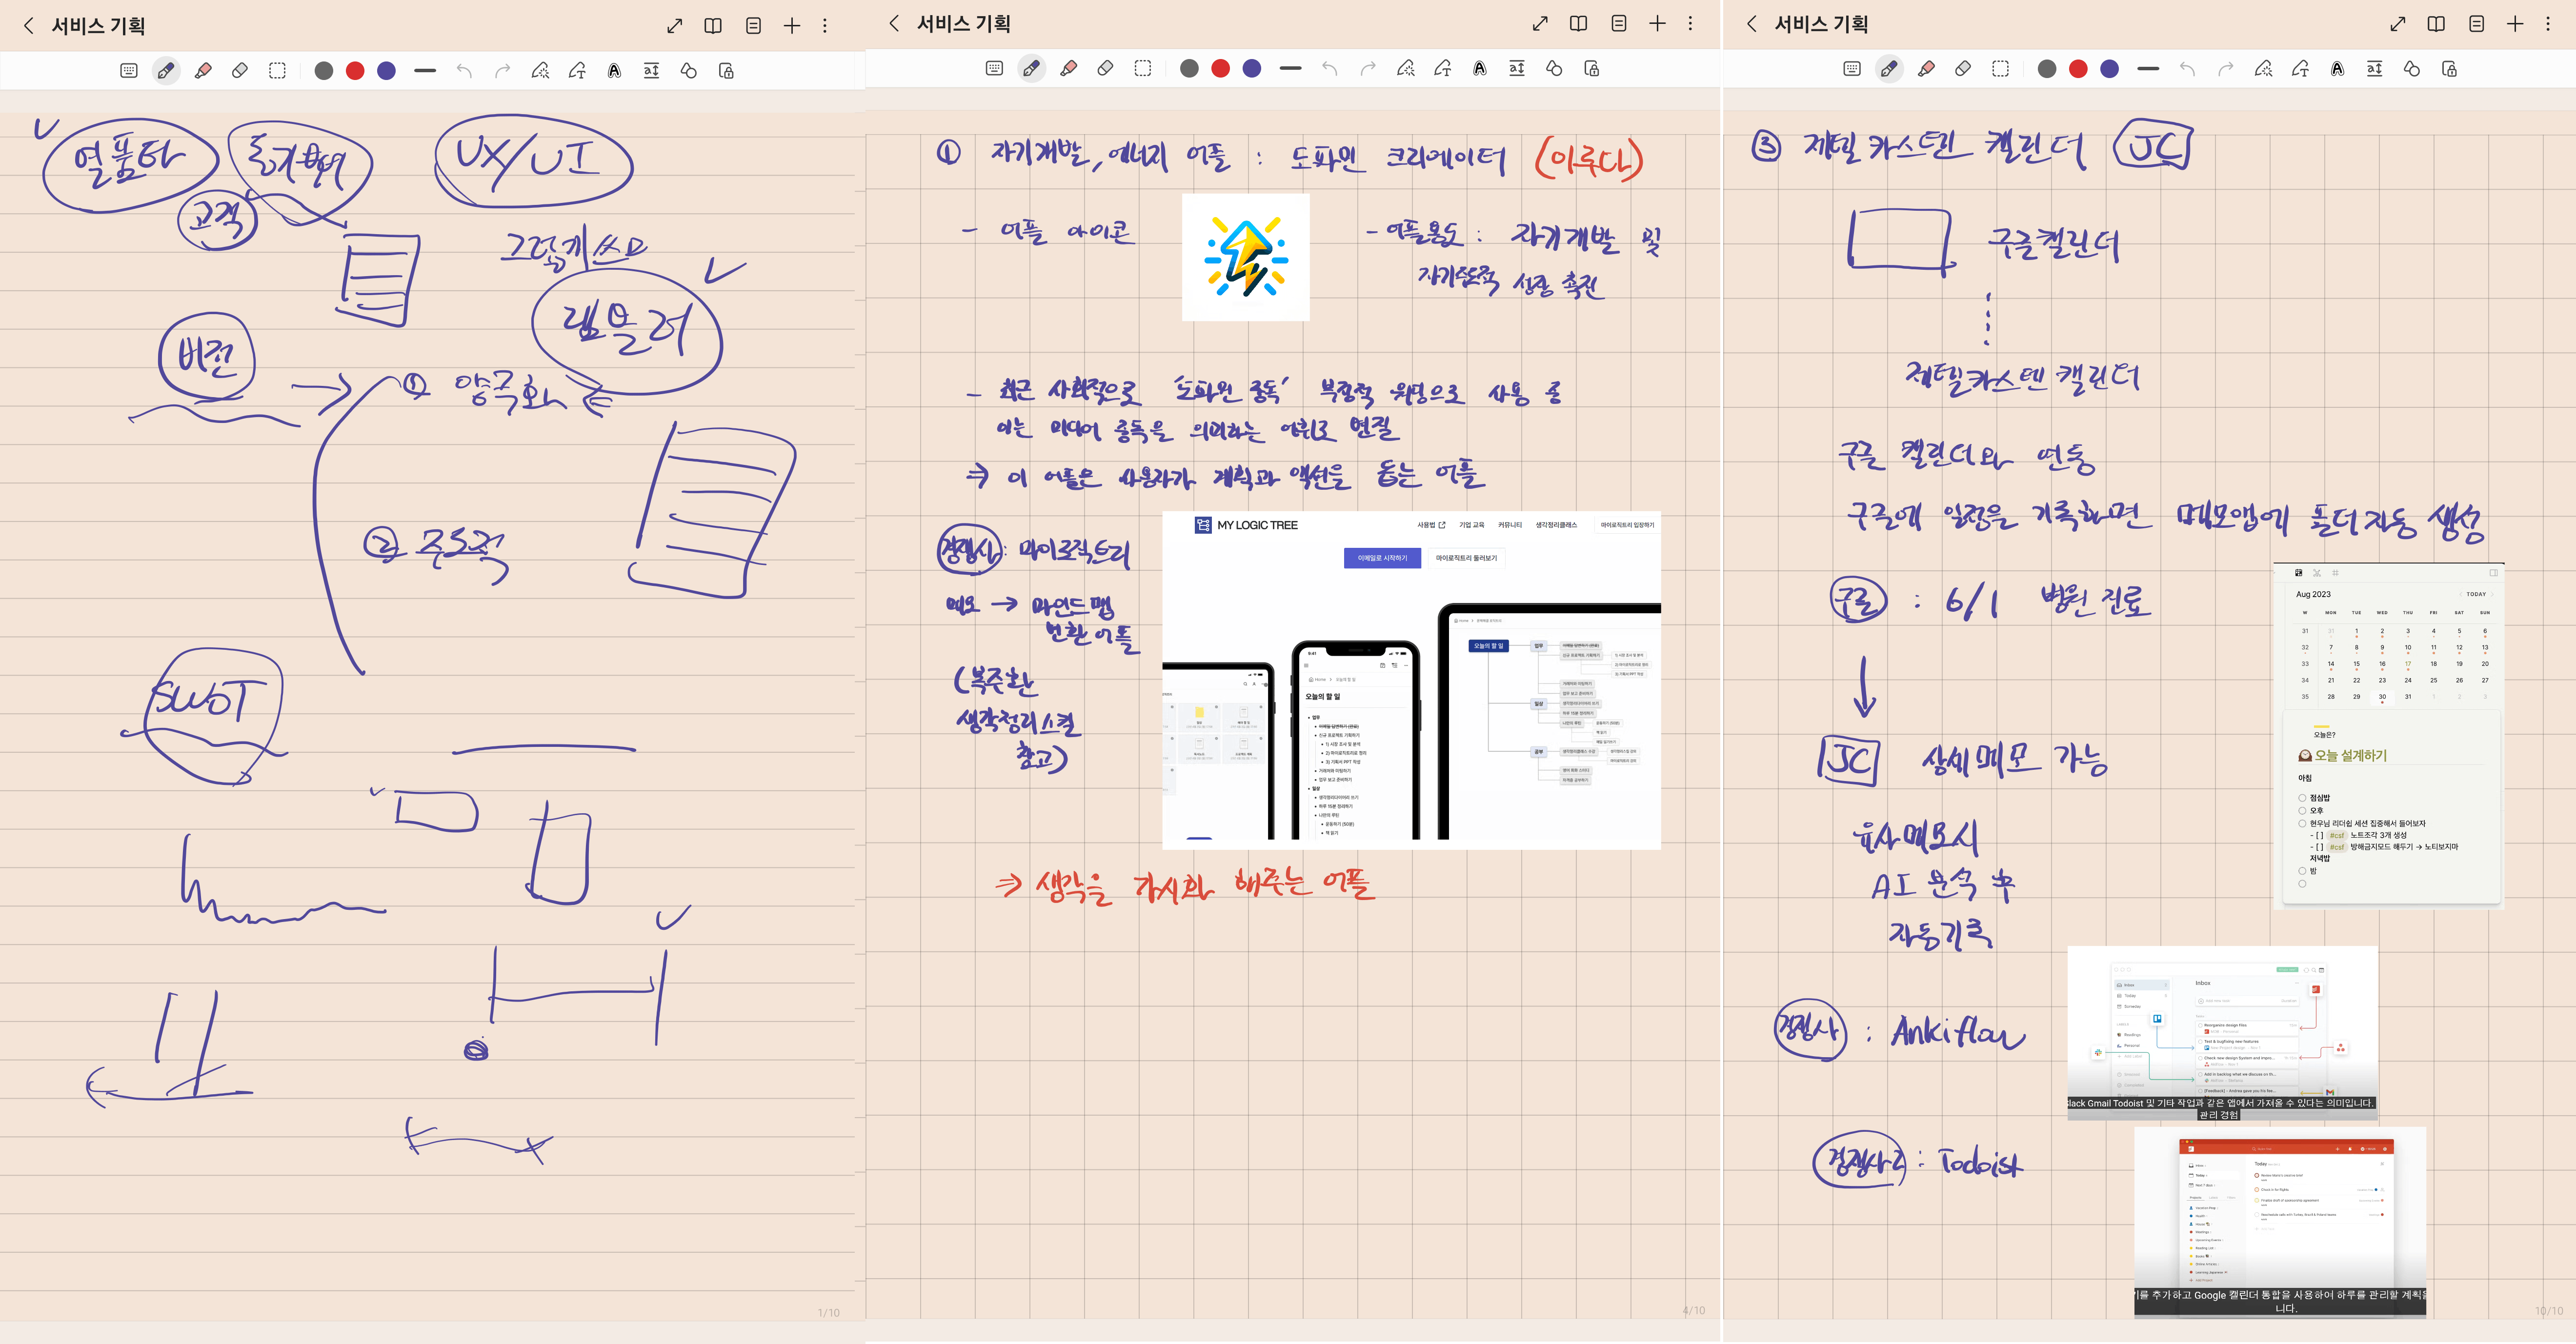Open three-dot more options in right pane
Screen dimensions: 2576x1344
pyautogui.click(x=2548, y=24)
